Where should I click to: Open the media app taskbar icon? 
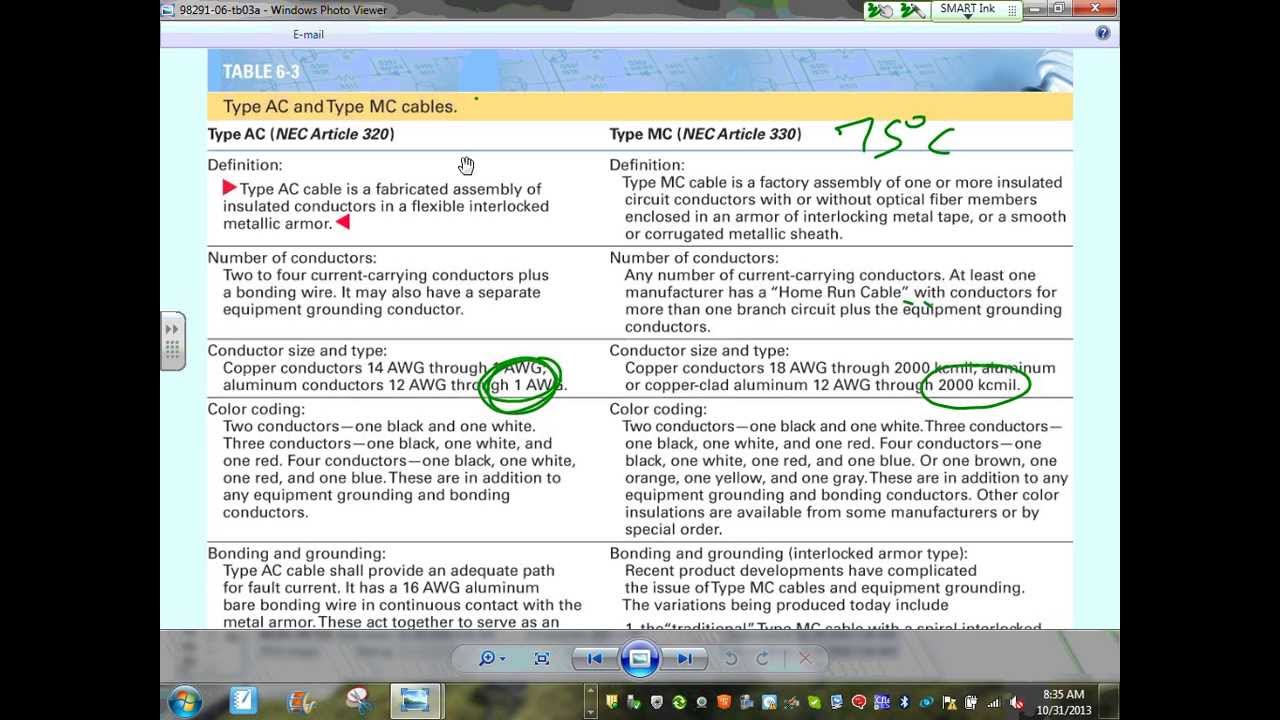coord(301,701)
